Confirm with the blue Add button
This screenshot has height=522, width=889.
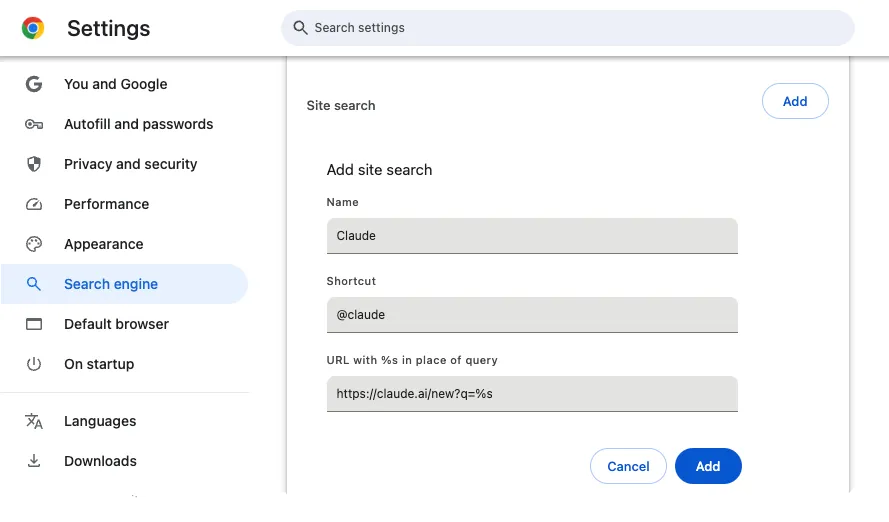point(708,466)
